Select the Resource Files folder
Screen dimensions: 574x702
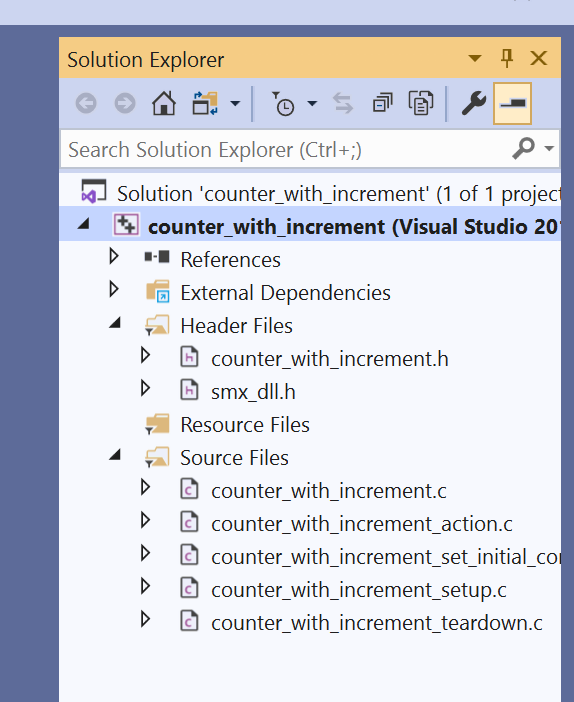tap(245, 425)
